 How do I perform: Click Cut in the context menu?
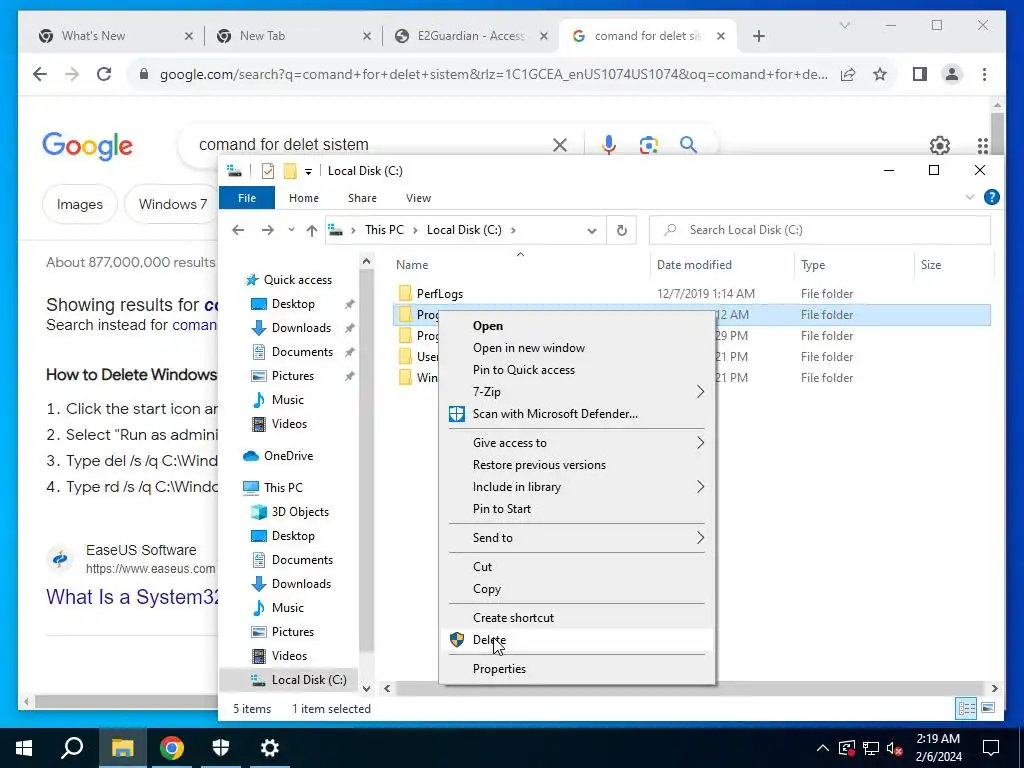(482, 567)
